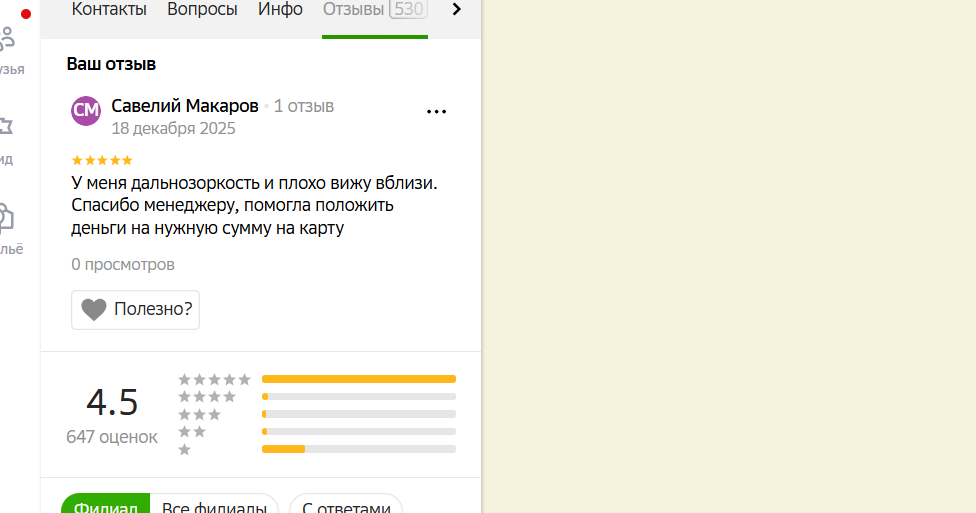Click the 'Ваш отзыв' heading

[111, 64]
